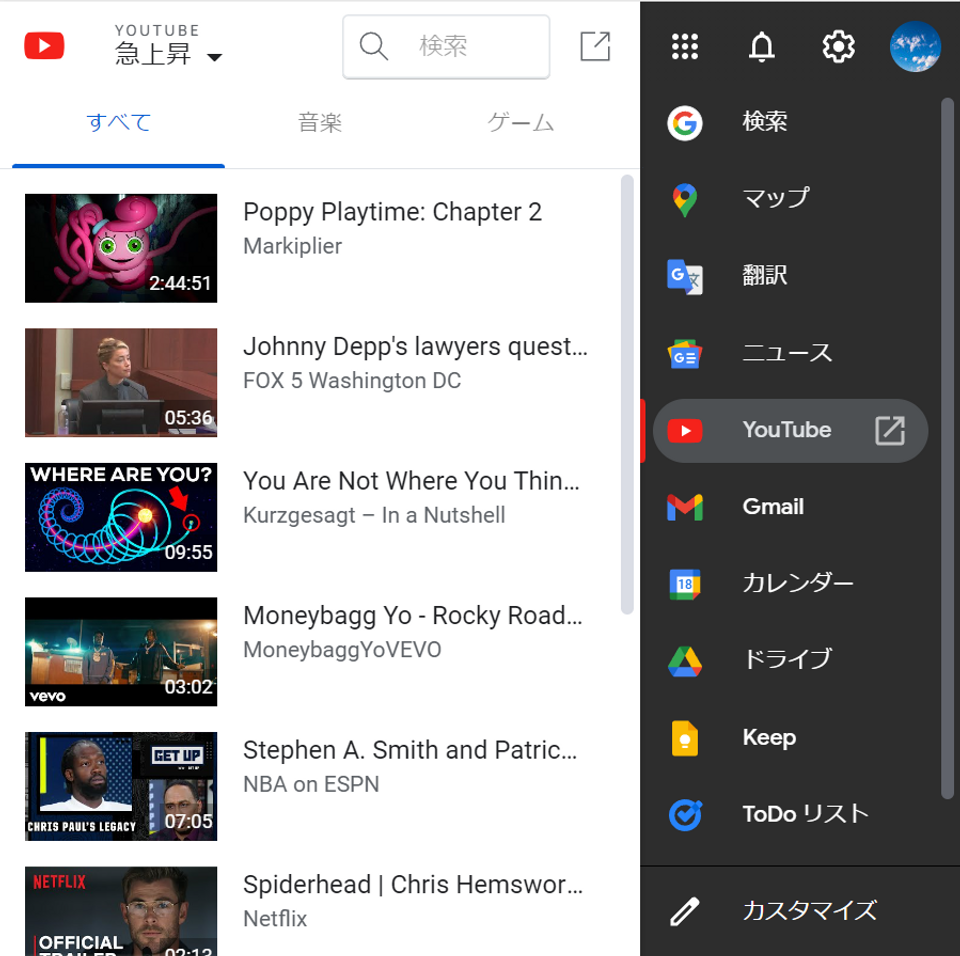The height and width of the screenshot is (956, 960).
Task: Click the Google News icon
Action: pos(685,353)
